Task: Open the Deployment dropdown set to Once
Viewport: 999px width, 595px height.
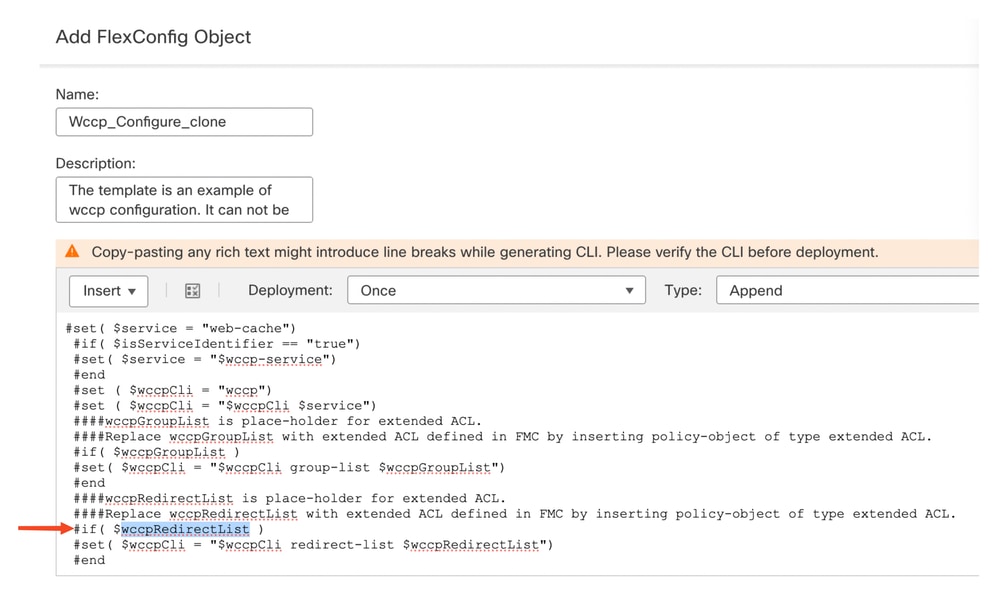Action: click(496, 290)
